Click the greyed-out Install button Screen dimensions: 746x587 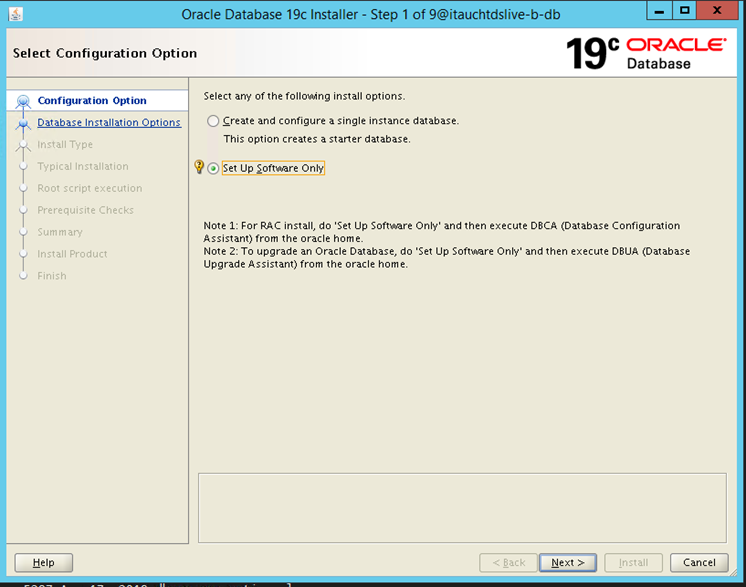pos(633,562)
